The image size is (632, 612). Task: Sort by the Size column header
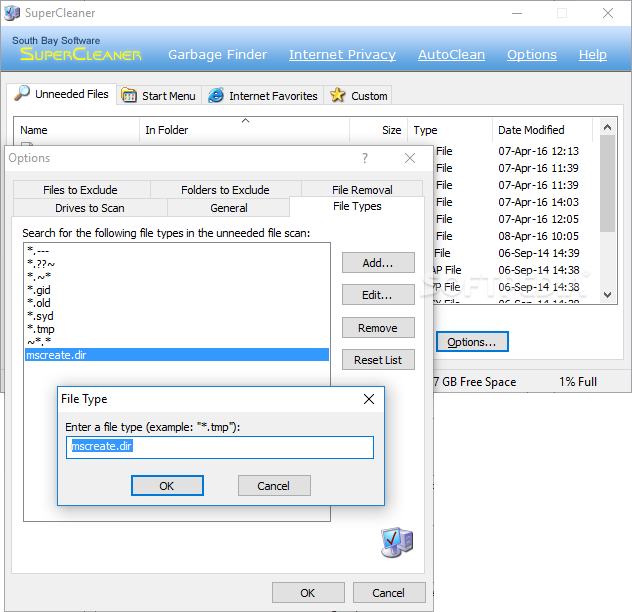click(x=378, y=130)
